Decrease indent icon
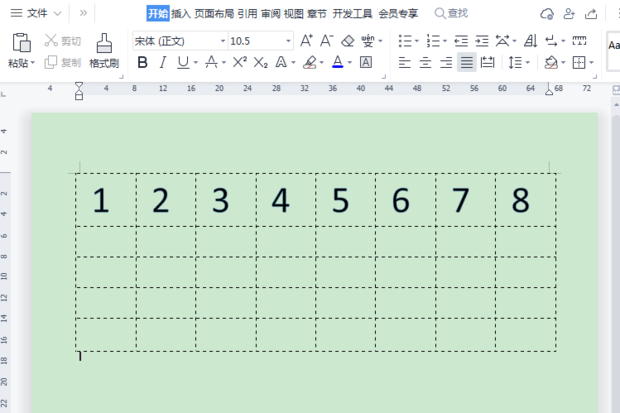 click(x=461, y=41)
